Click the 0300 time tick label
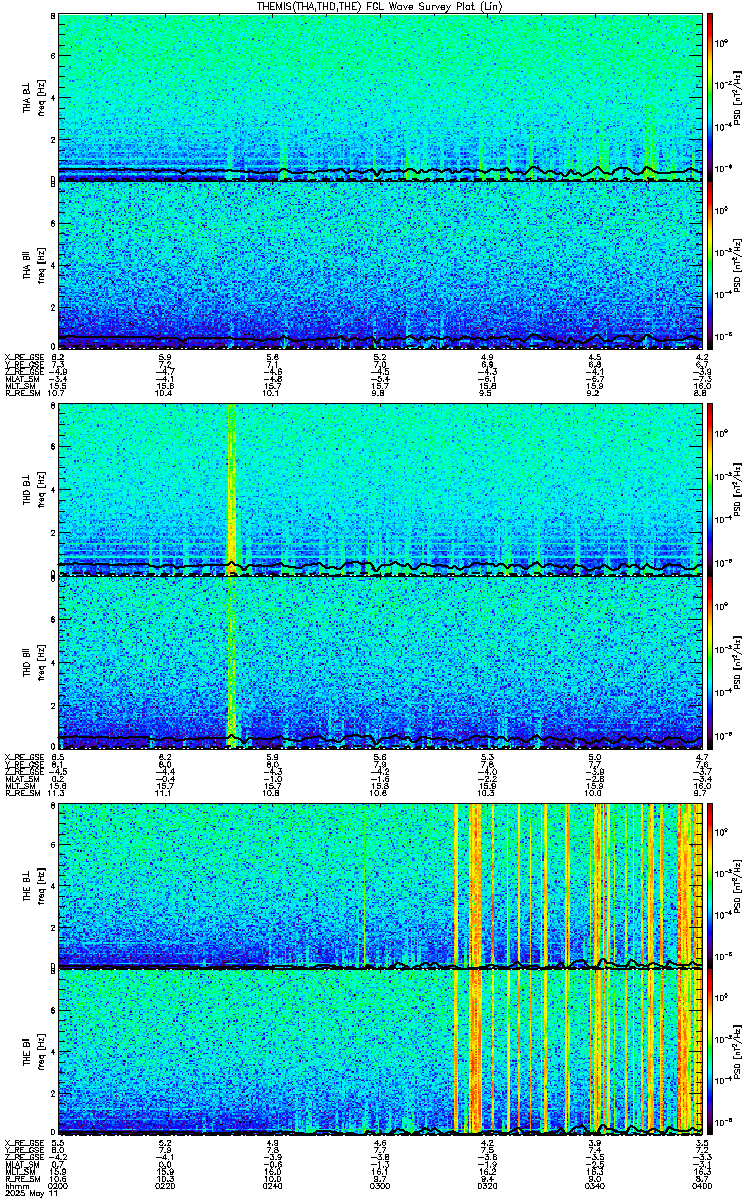 point(380,1187)
